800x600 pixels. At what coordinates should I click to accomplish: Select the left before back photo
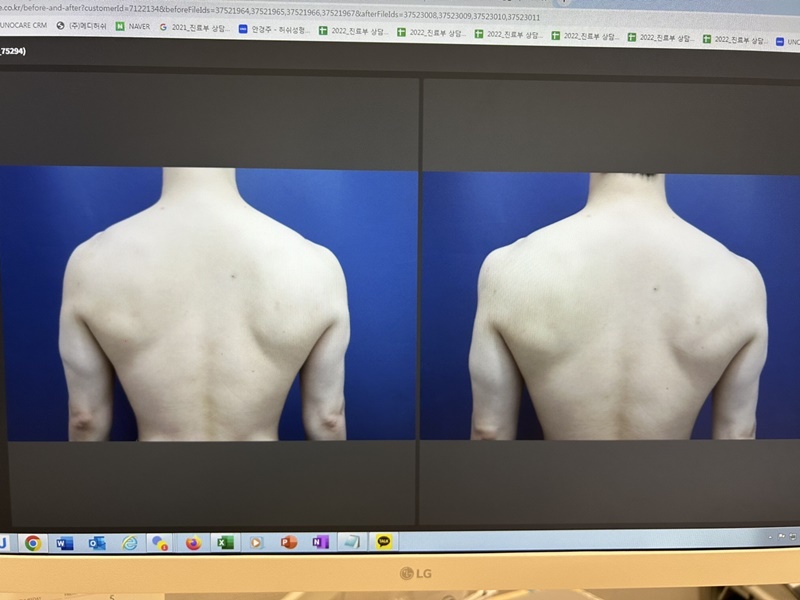(x=208, y=304)
